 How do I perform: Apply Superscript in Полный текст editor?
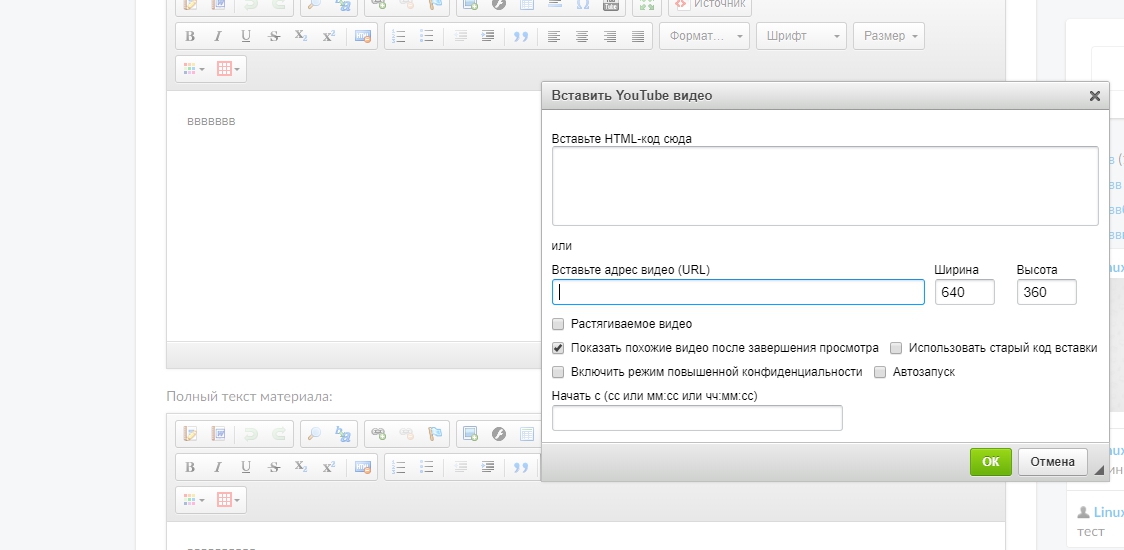pos(329,468)
